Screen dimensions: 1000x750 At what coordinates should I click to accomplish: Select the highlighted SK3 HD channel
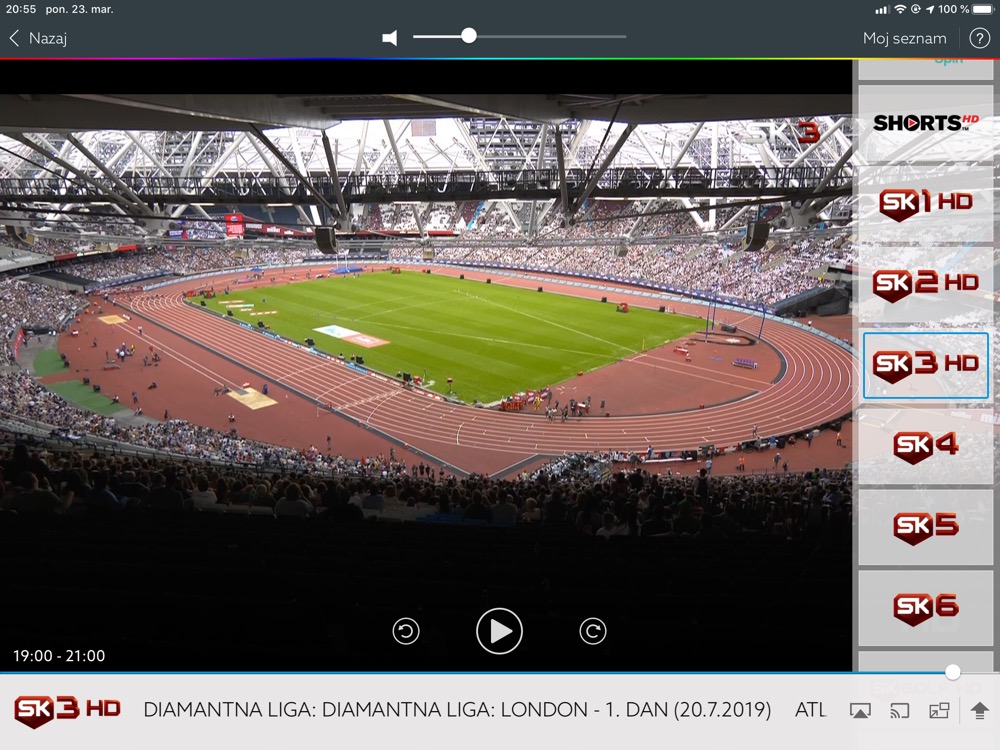925,365
